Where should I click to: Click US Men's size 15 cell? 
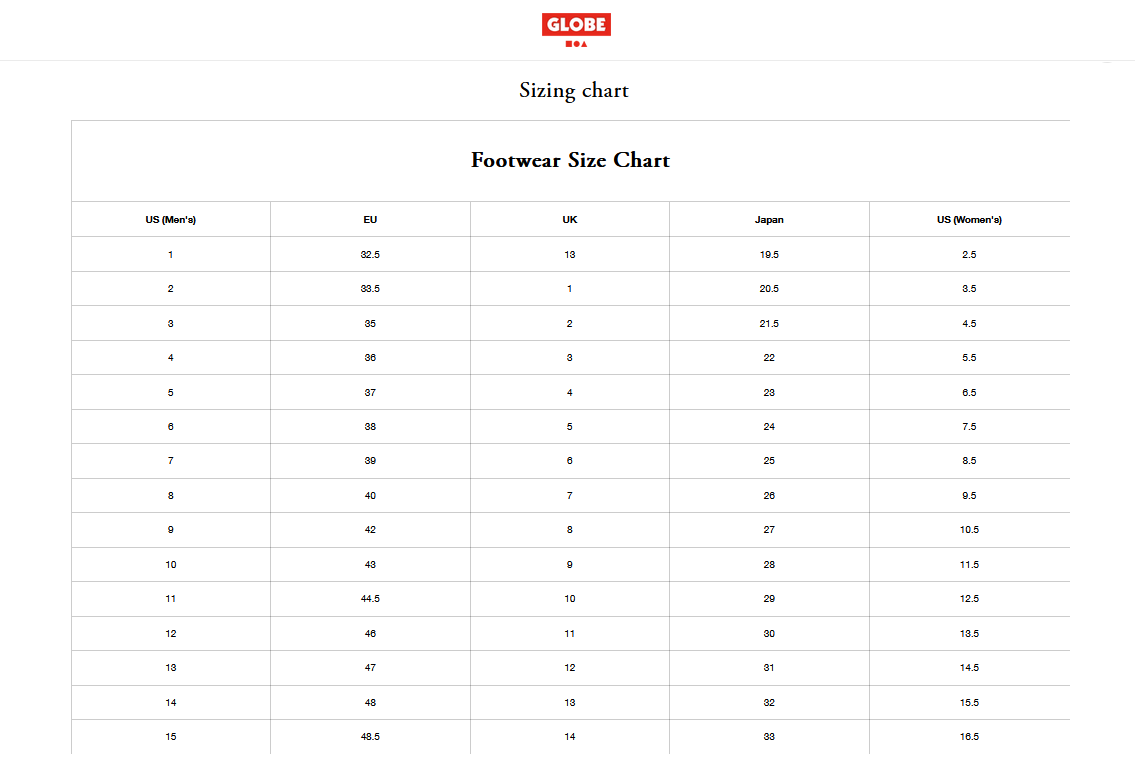click(171, 737)
